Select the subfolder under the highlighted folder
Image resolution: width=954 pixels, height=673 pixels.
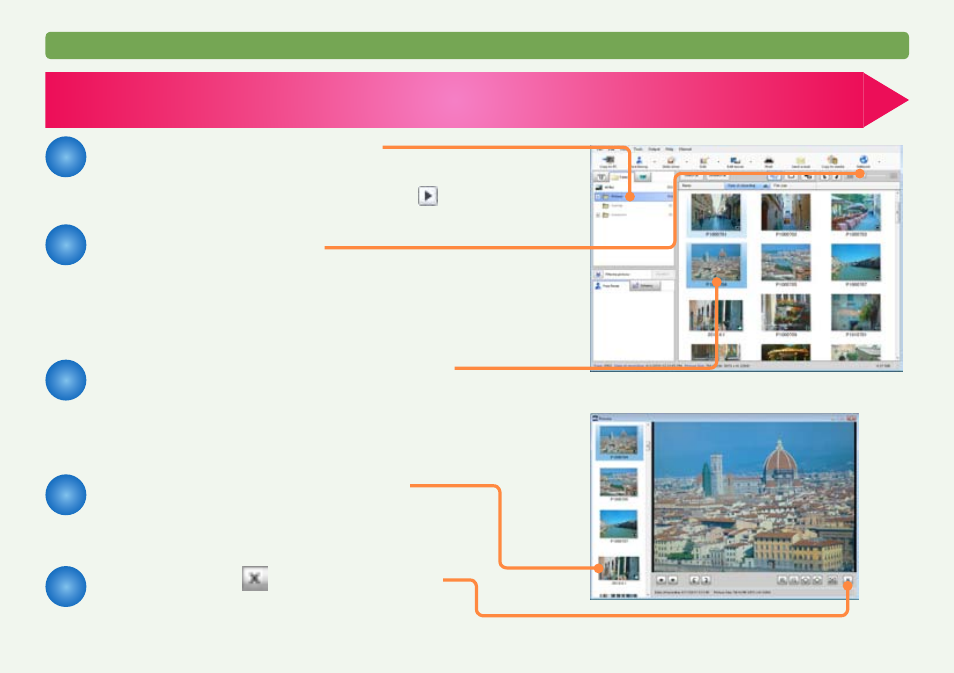633,206
